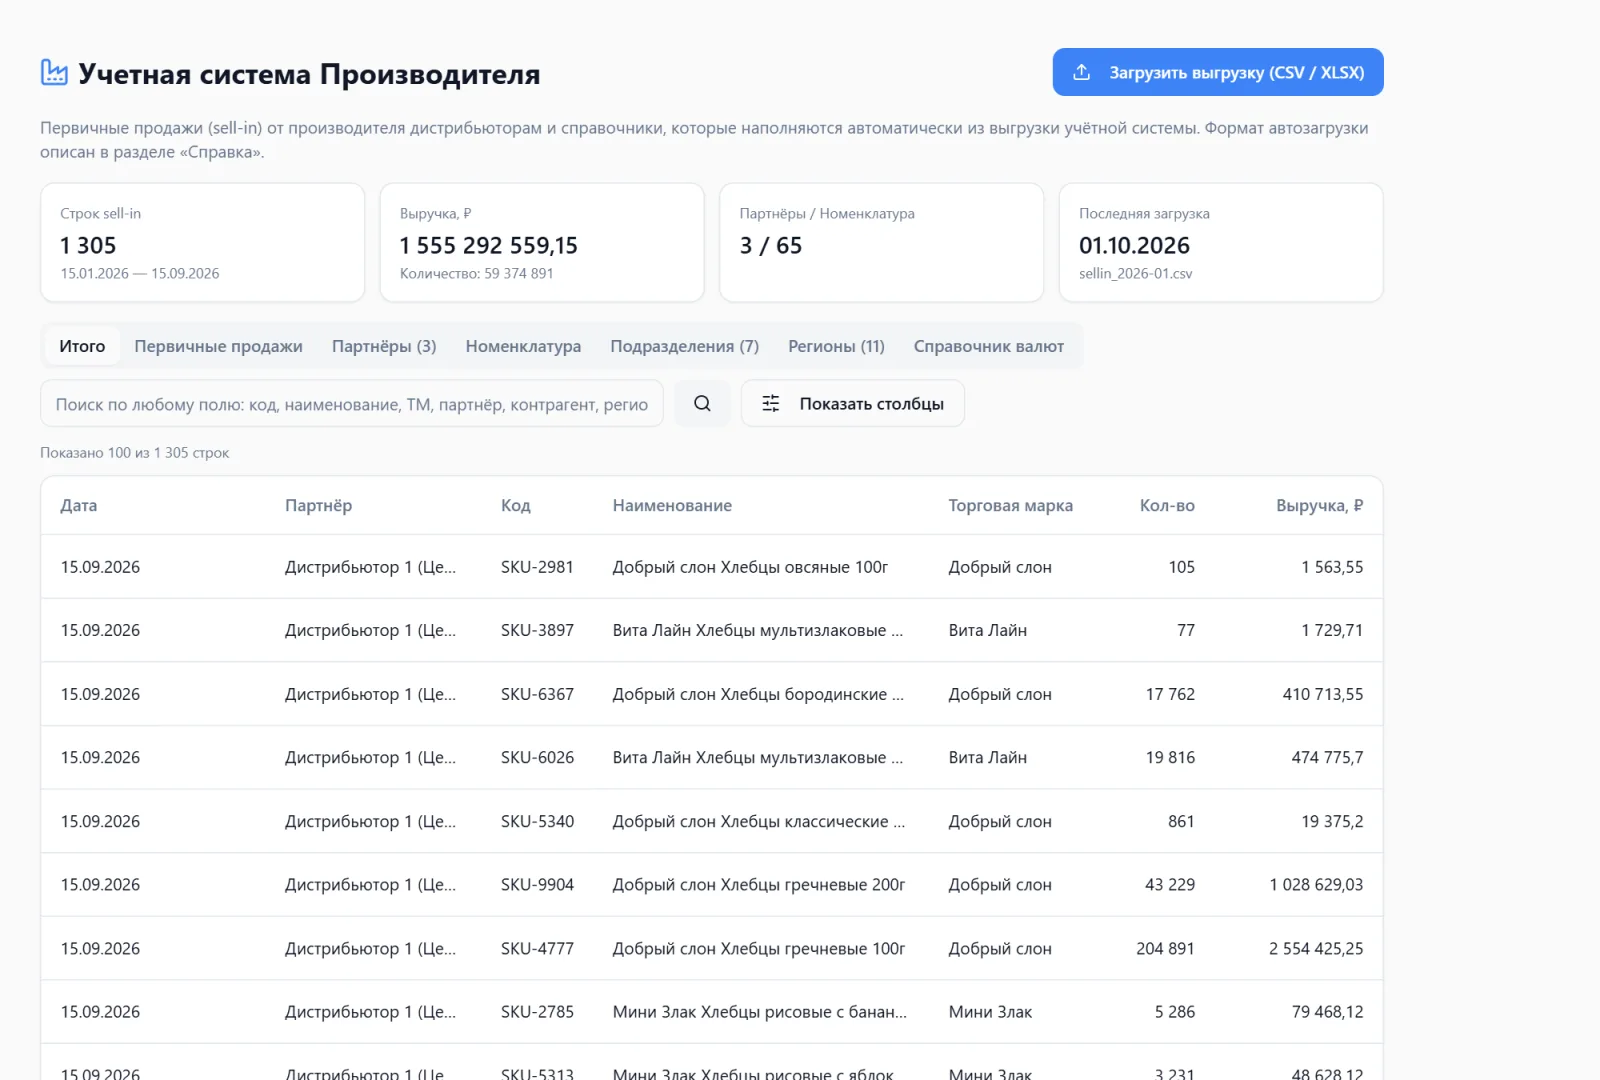Screen dimensions: 1600x1080
Task: Click the sliders icon next to Показать столбцы
Action: pyautogui.click(x=771, y=403)
